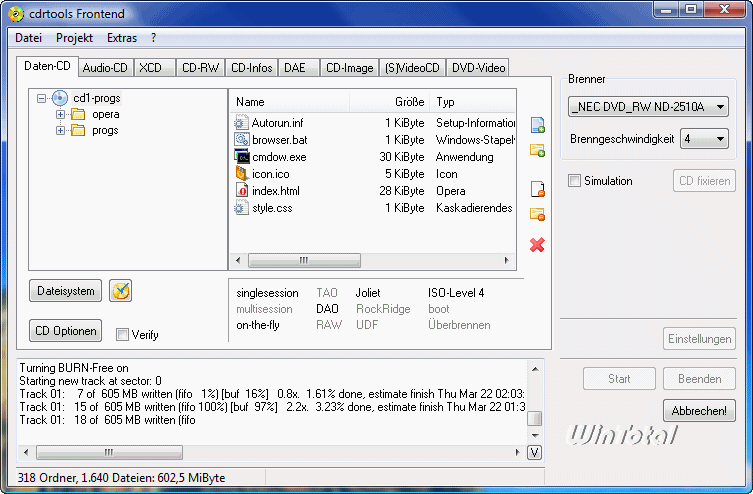The image size is (753, 494).
Task: Switch to the CD-RW tab
Action: [200, 68]
